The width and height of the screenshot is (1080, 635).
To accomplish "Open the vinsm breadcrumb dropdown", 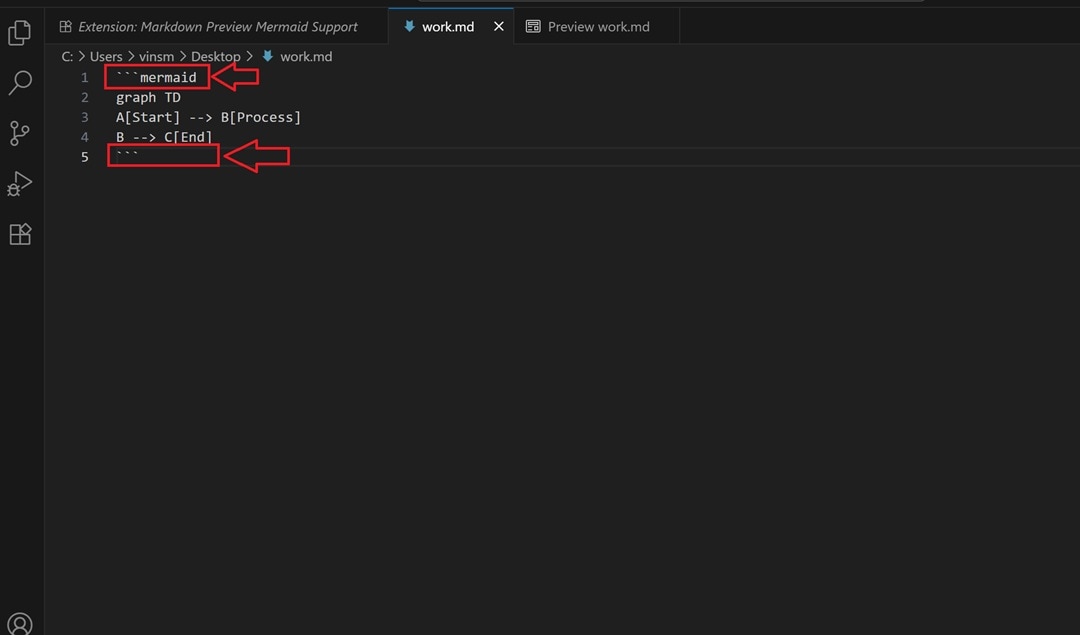I will [157, 56].
